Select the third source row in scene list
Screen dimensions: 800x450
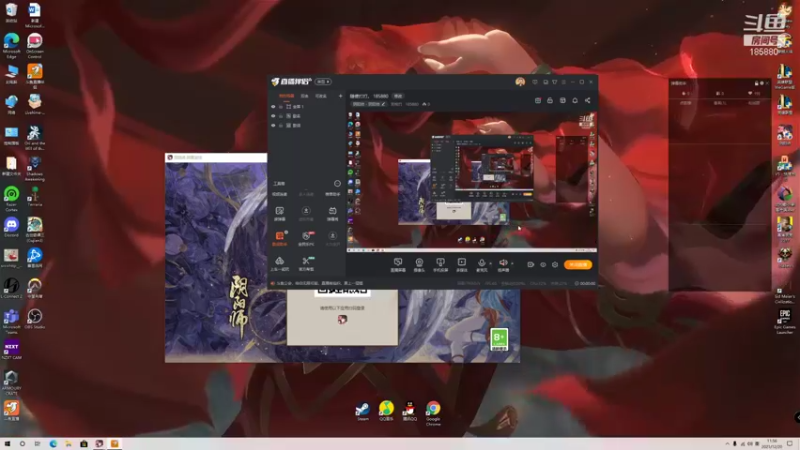[x=307, y=125]
